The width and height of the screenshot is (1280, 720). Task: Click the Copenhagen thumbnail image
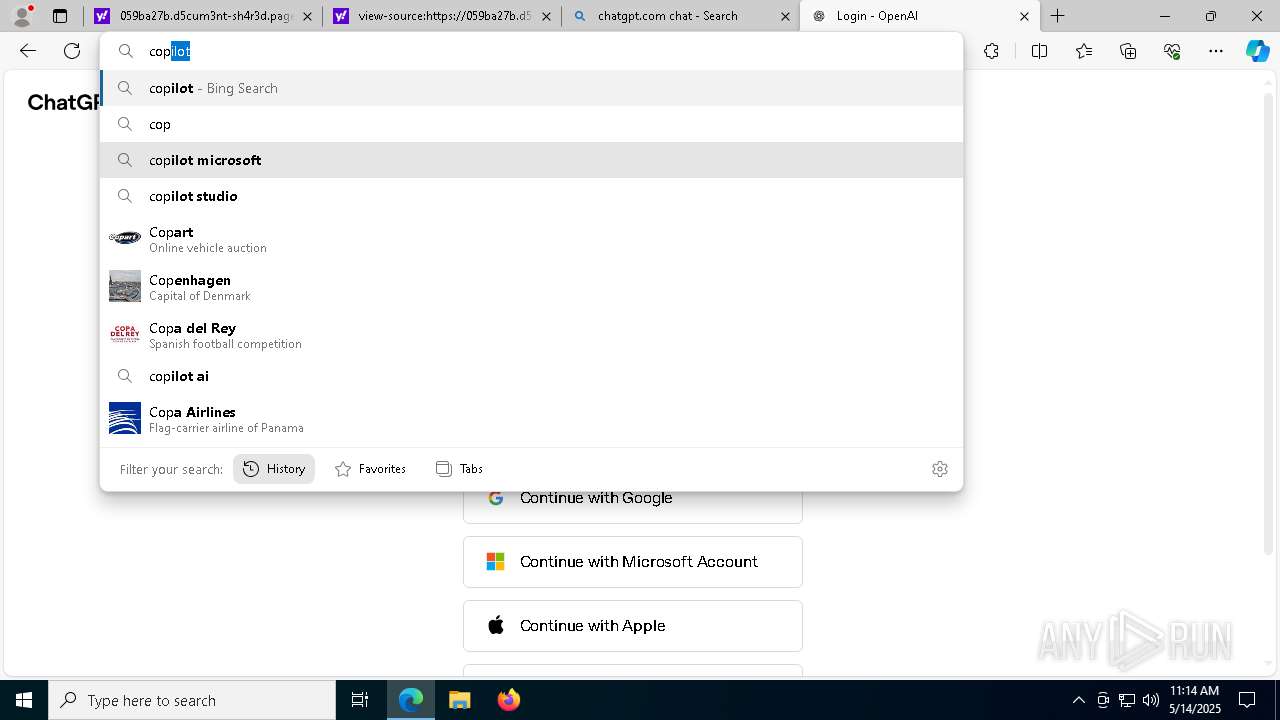tap(125, 286)
